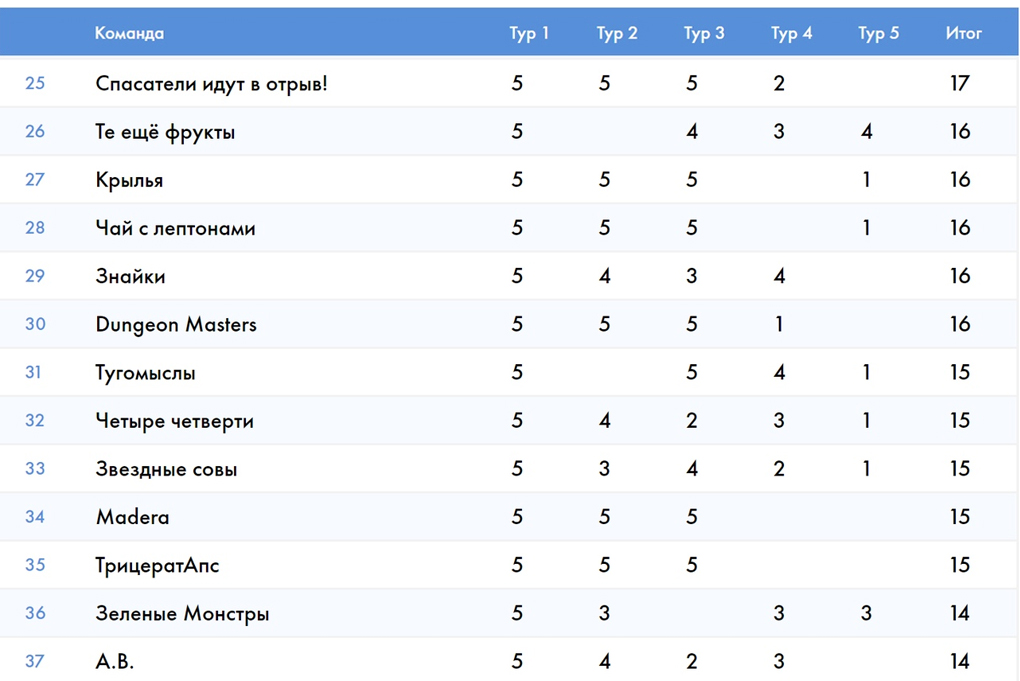Select the Тур 5 column header
1020x681 pixels.
878,33
